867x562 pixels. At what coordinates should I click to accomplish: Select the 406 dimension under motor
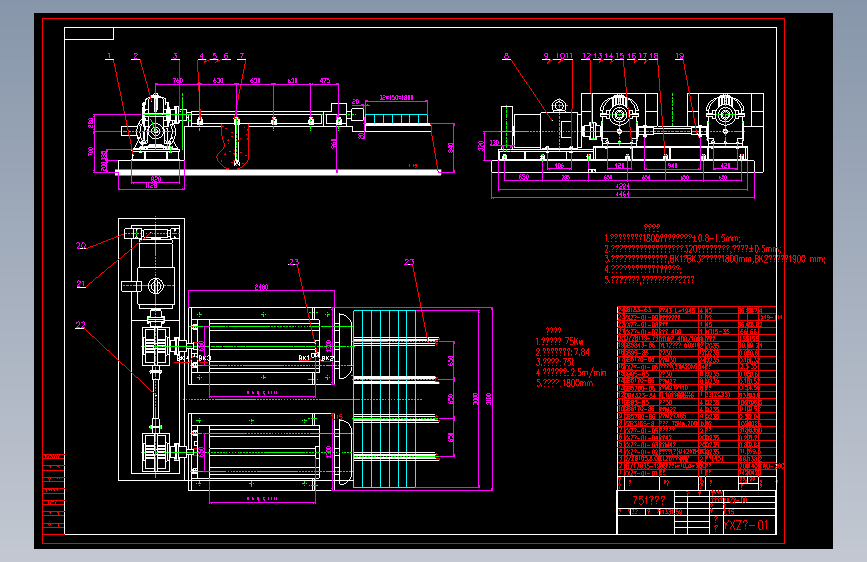point(559,165)
